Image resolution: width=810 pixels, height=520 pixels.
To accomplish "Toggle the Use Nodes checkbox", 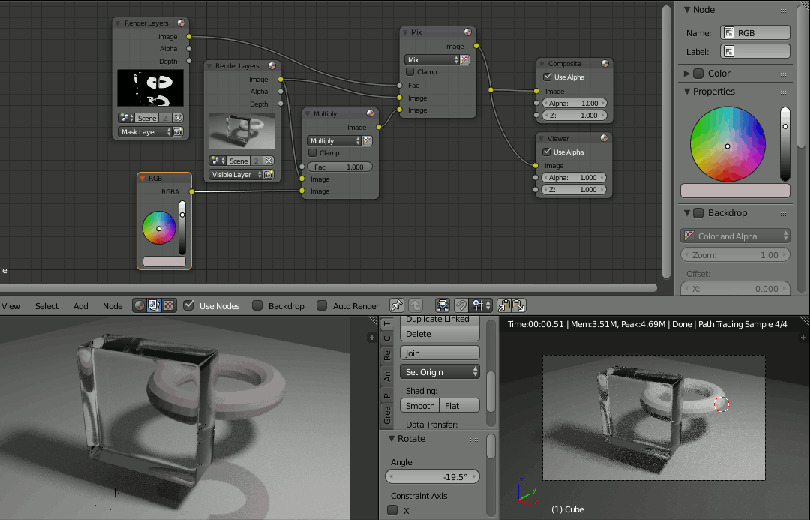I will (189, 306).
